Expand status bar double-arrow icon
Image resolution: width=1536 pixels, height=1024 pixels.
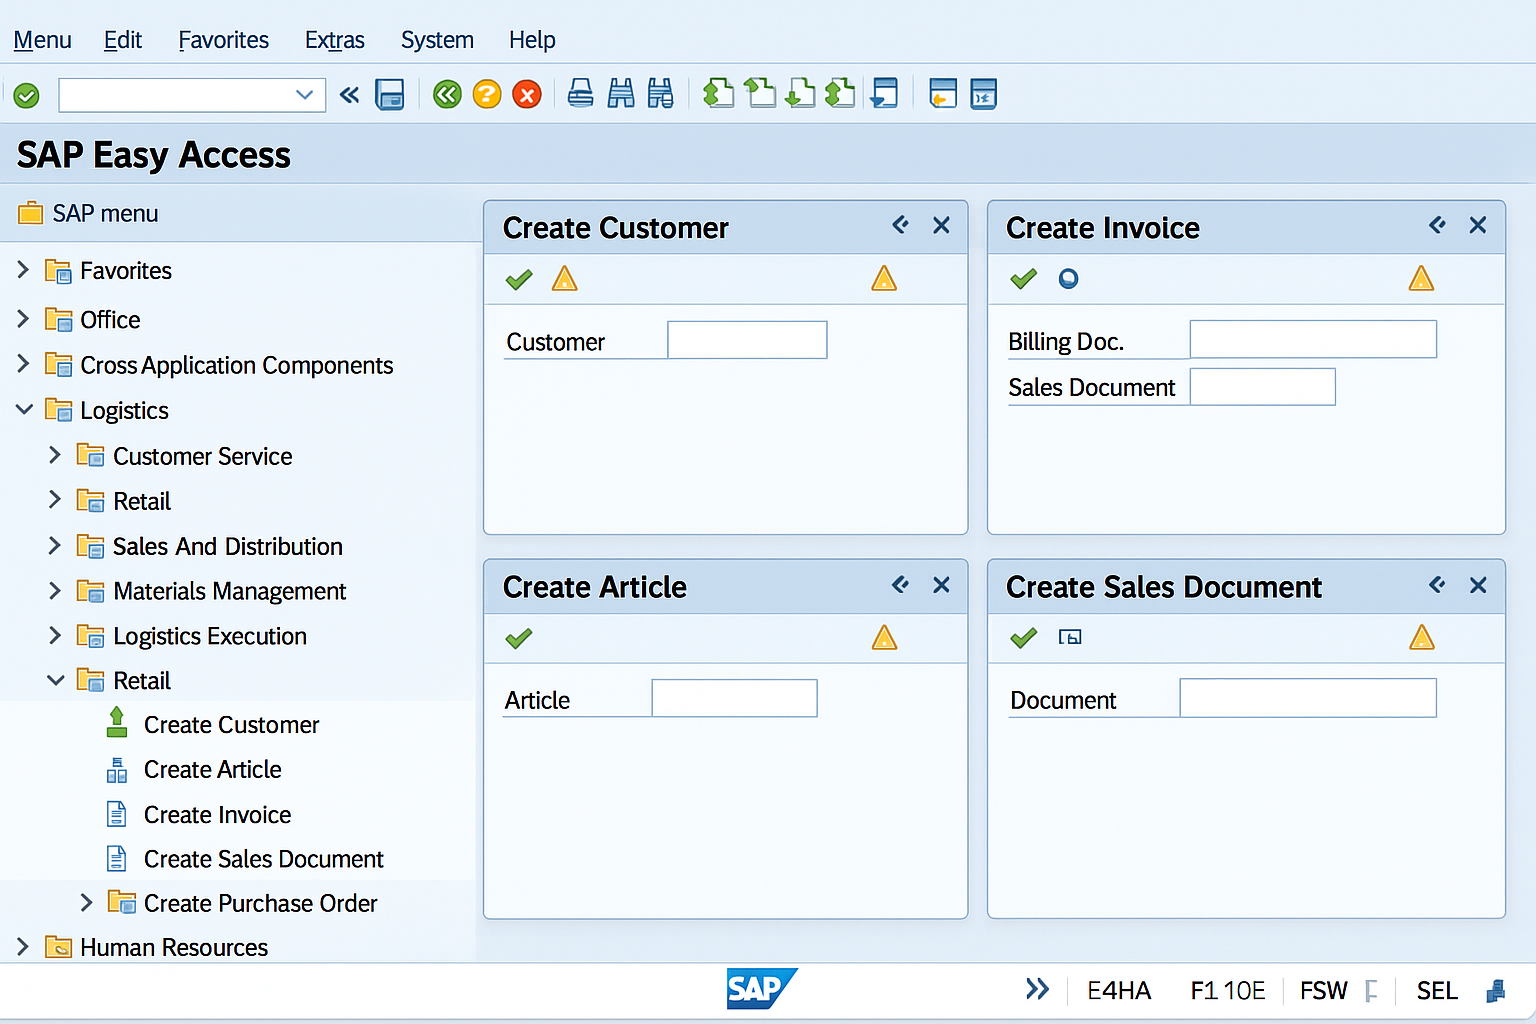click(1037, 989)
